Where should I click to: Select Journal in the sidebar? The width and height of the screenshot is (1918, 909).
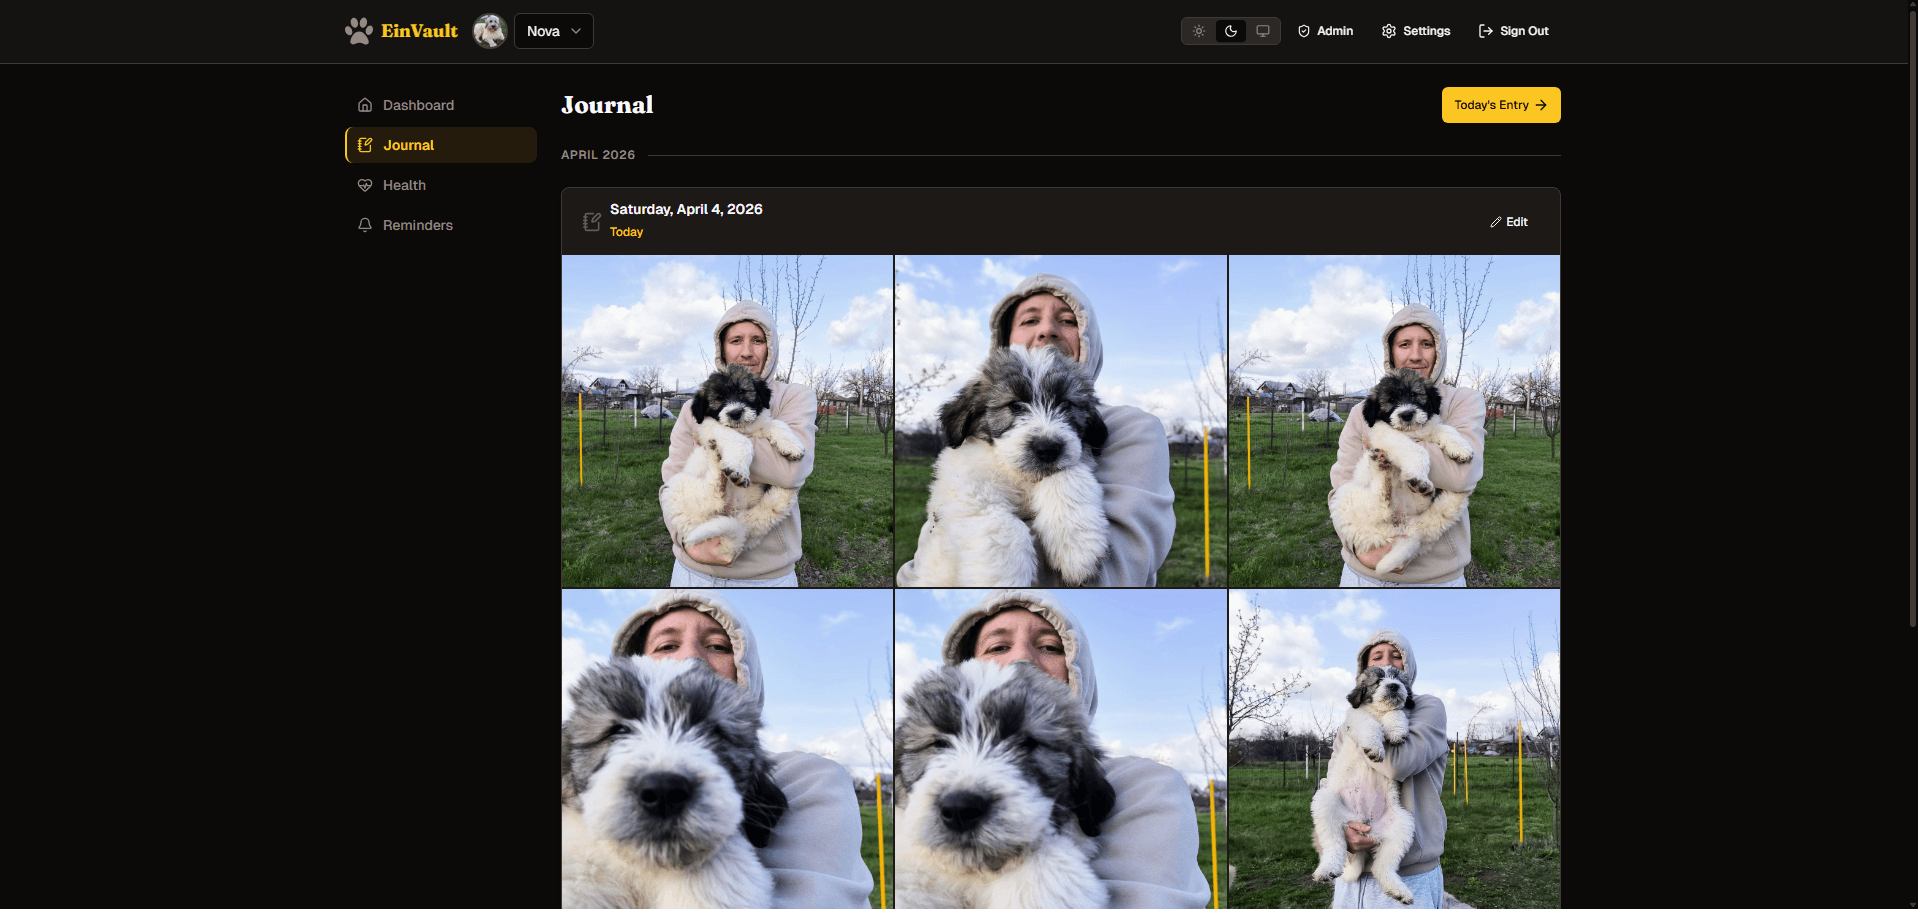point(409,145)
